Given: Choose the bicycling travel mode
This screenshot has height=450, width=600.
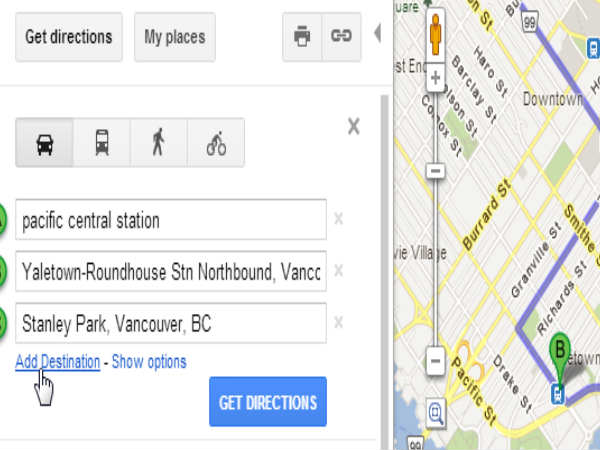Looking at the screenshot, I should [x=216, y=143].
